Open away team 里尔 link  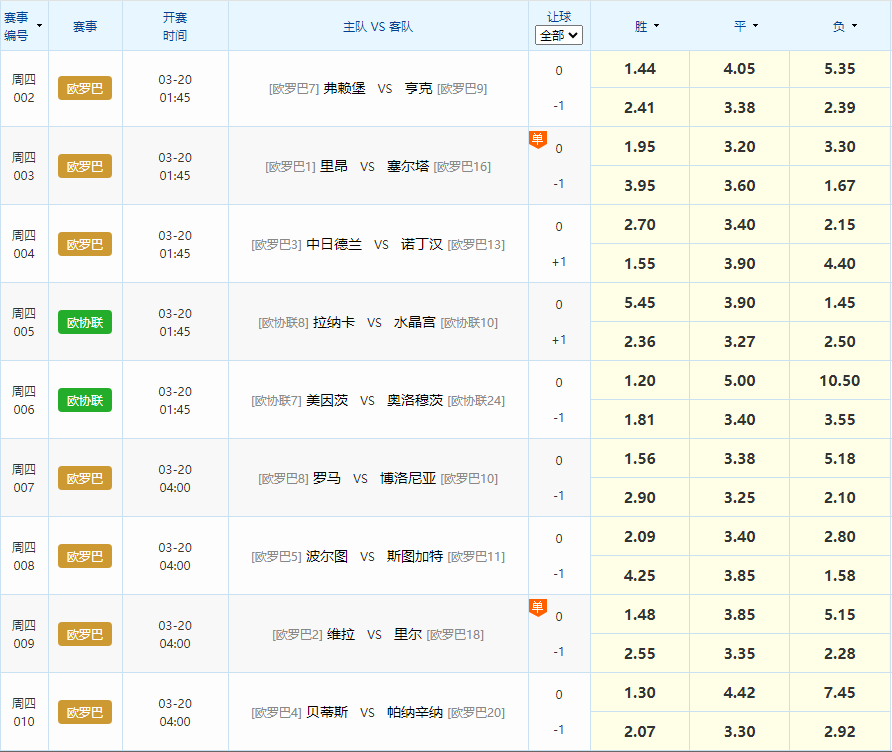(408, 634)
